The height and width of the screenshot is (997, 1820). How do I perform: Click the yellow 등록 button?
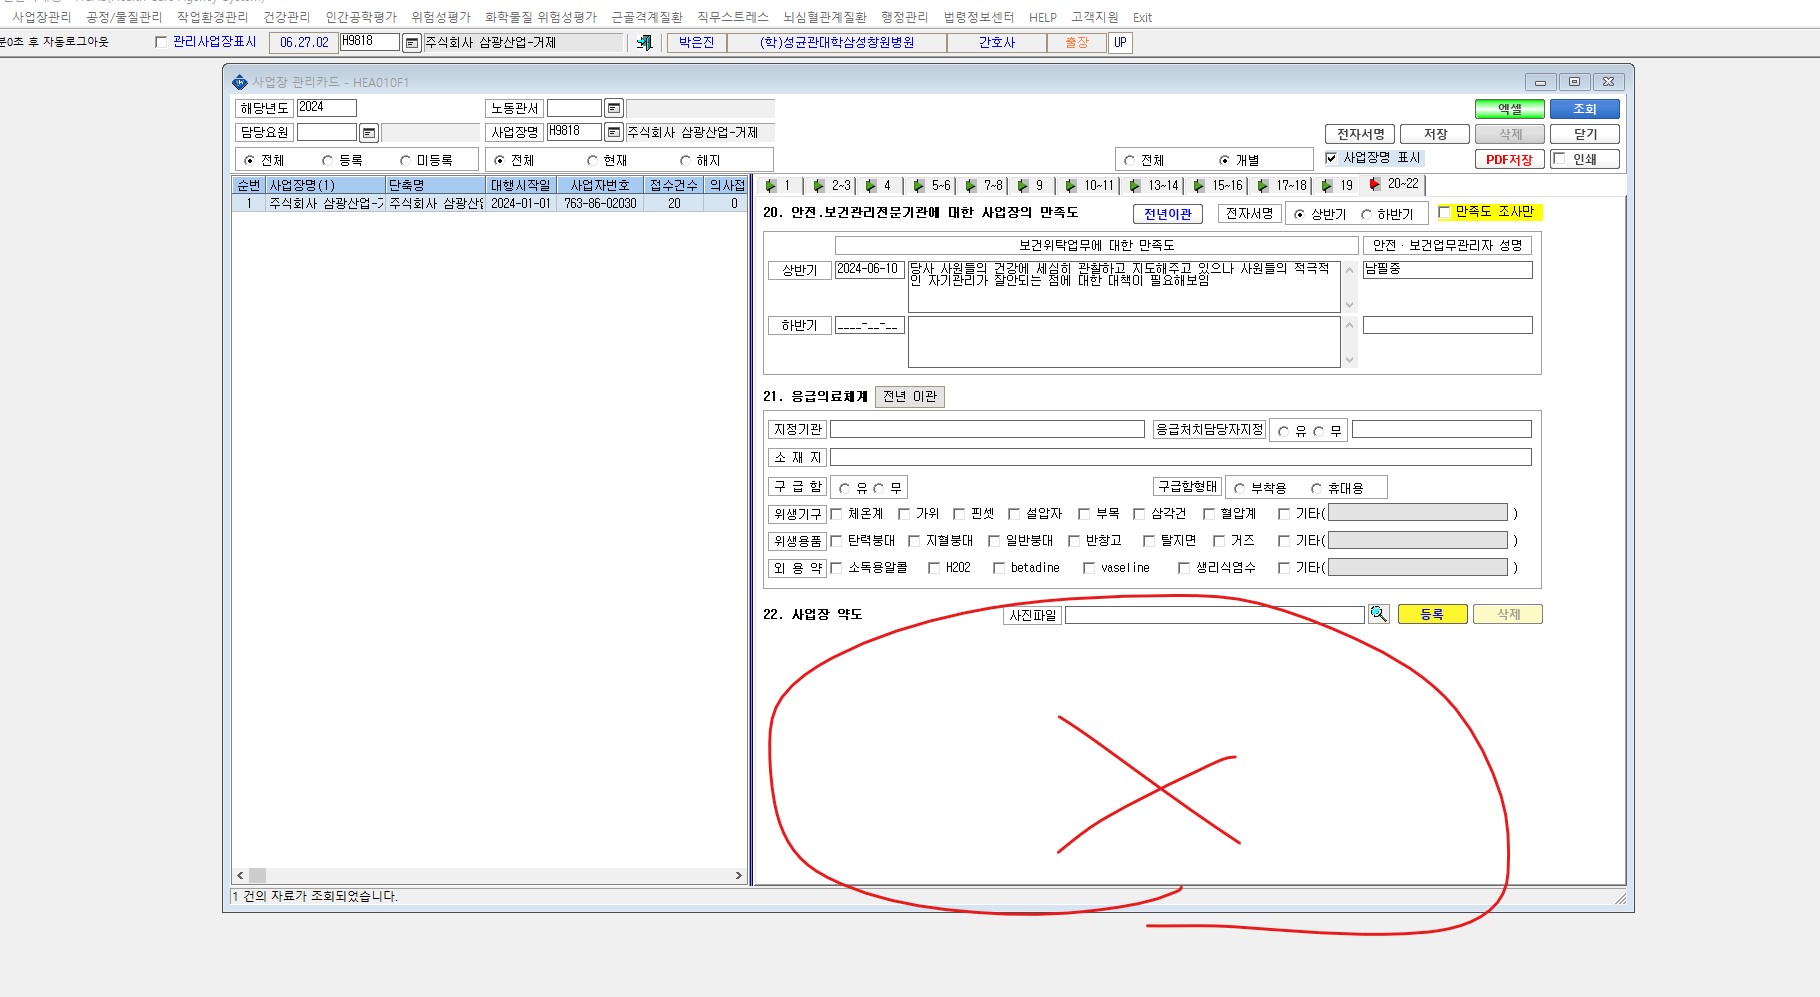1432,614
